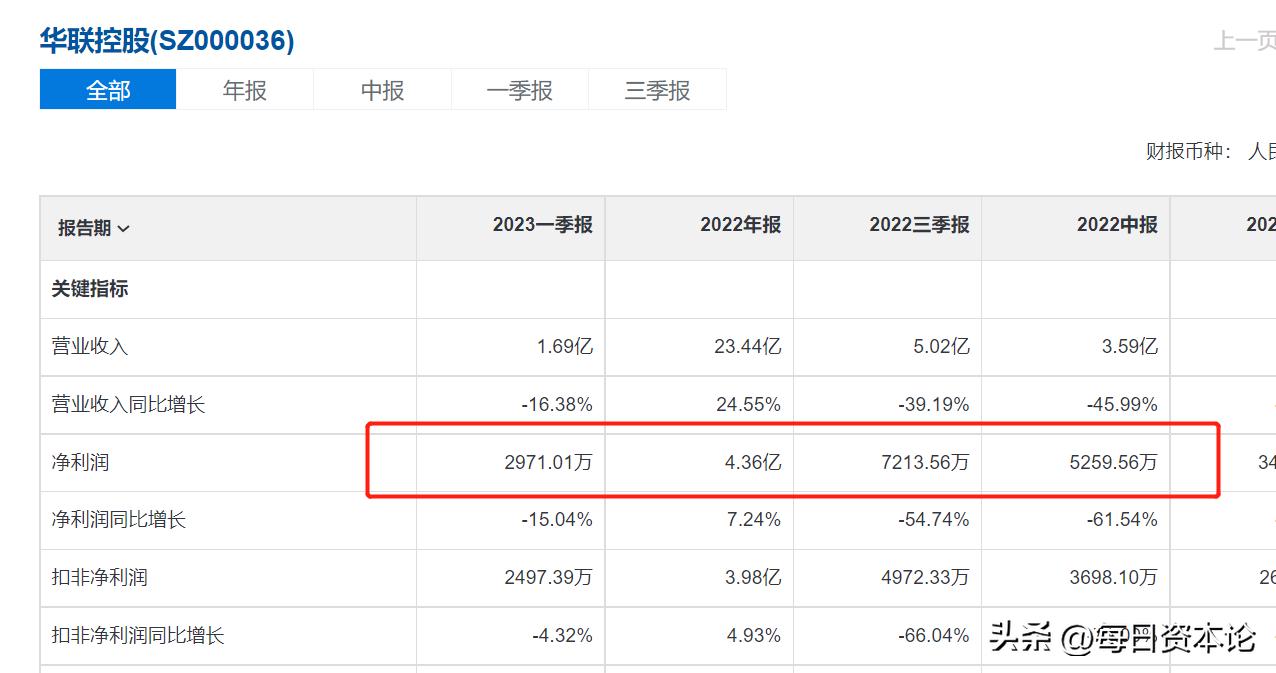
Task: Click the 2022三季报 column header
Action: pyautogui.click(x=919, y=227)
